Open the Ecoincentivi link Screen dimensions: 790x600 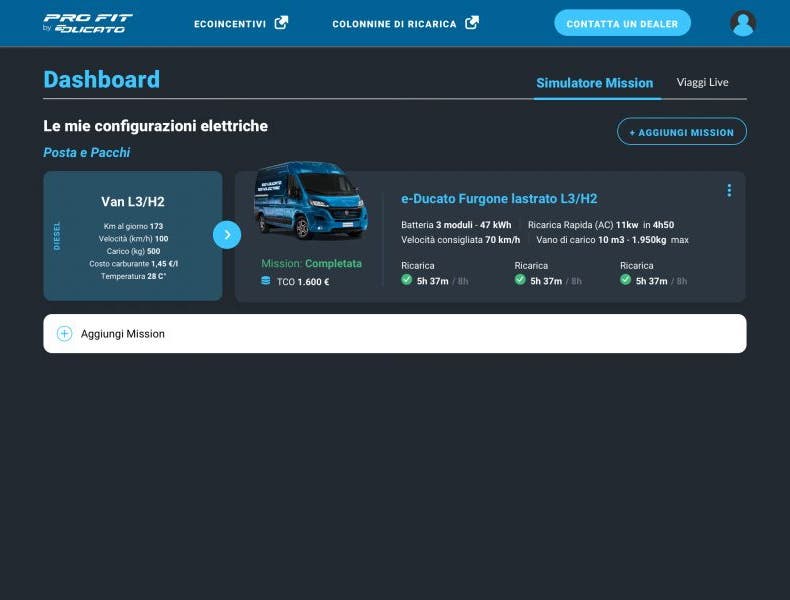coord(230,24)
